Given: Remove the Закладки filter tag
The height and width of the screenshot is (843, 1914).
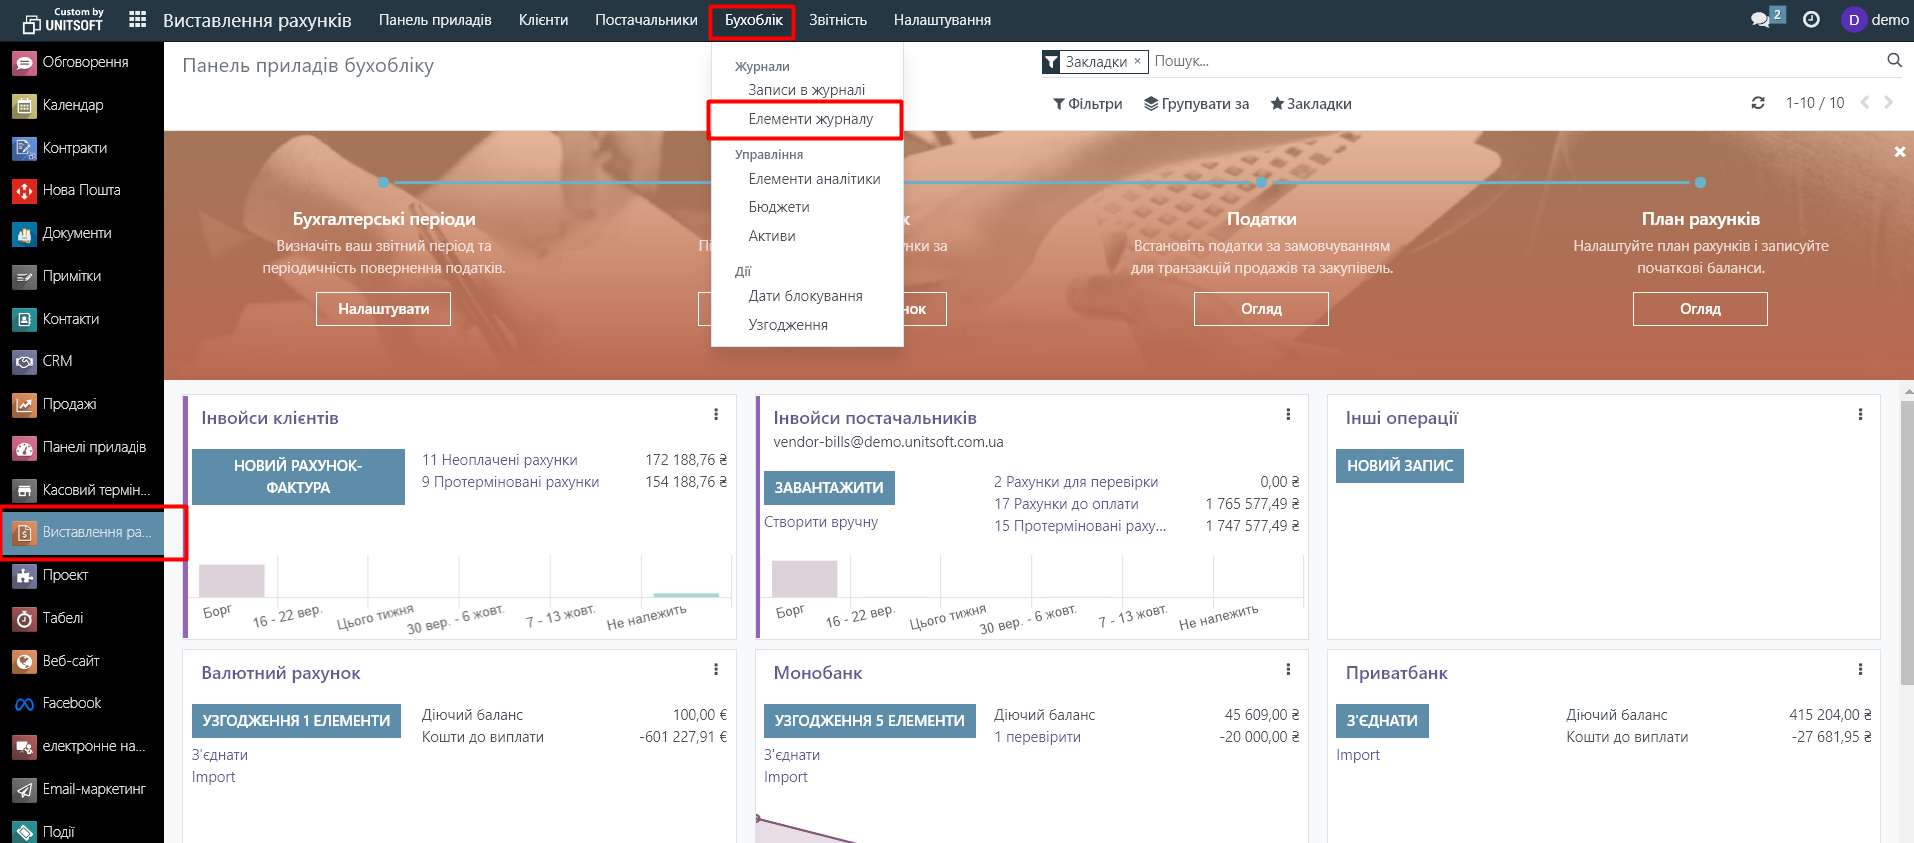Looking at the screenshot, I should (1137, 61).
